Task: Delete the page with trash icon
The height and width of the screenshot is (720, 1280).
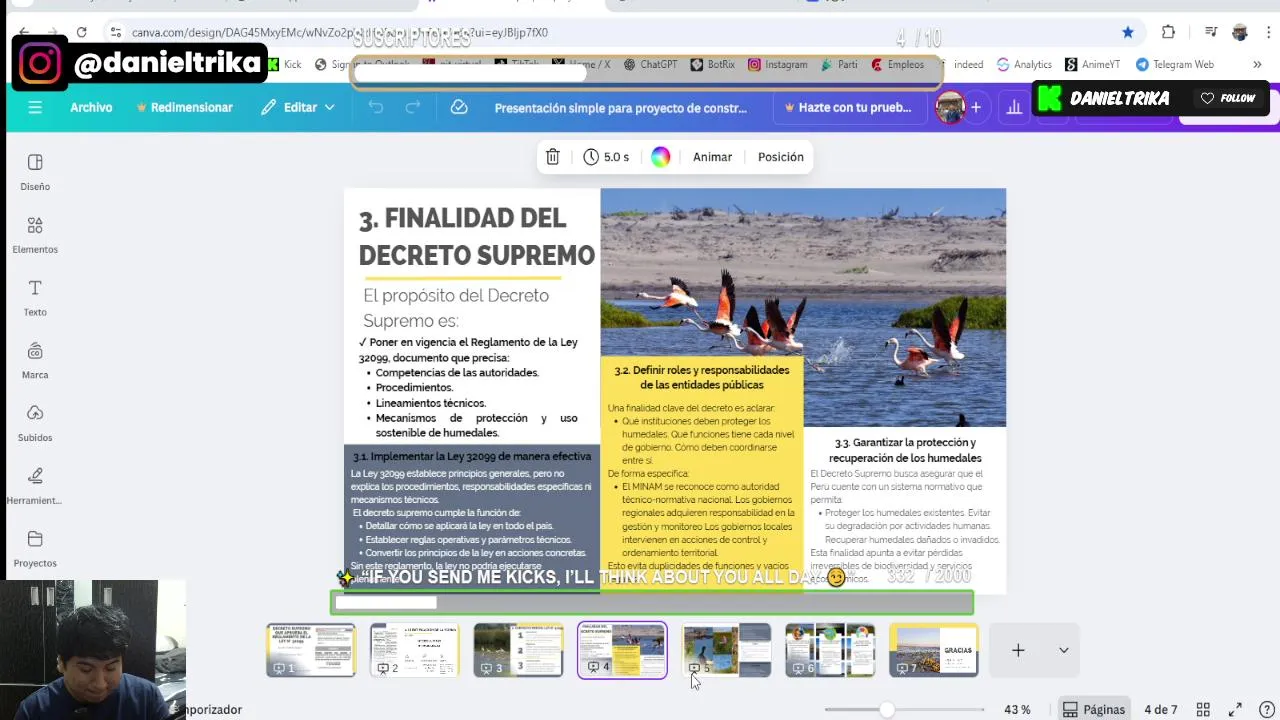Action: pyautogui.click(x=552, y=157)
